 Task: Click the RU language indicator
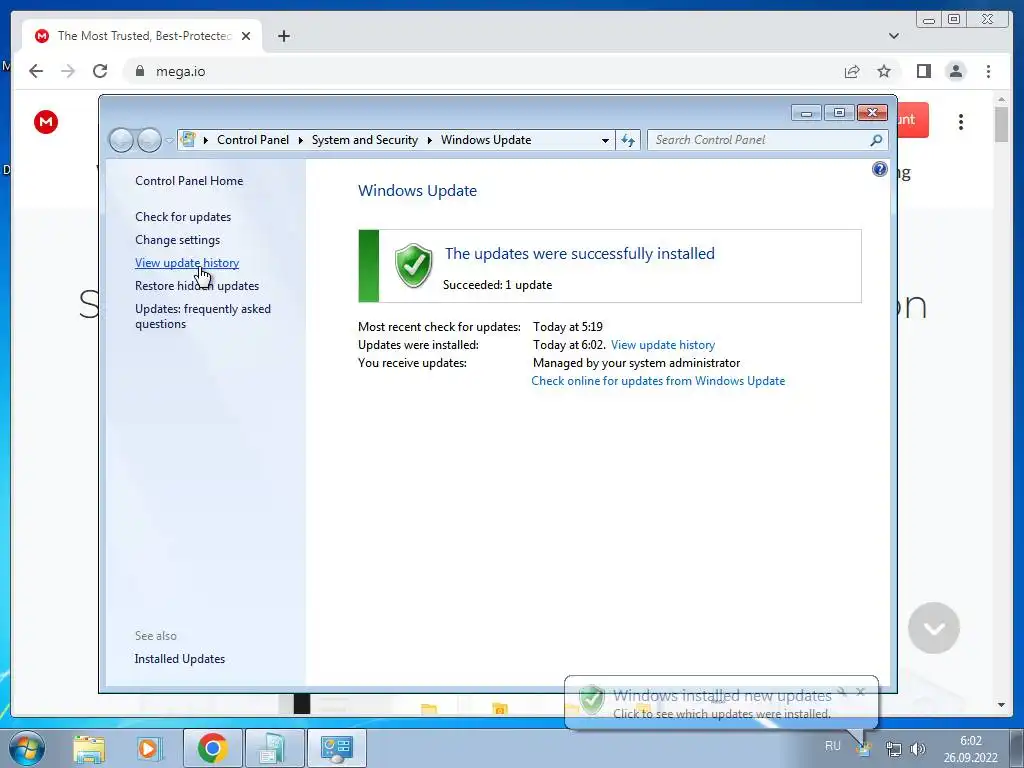point(833,746)
